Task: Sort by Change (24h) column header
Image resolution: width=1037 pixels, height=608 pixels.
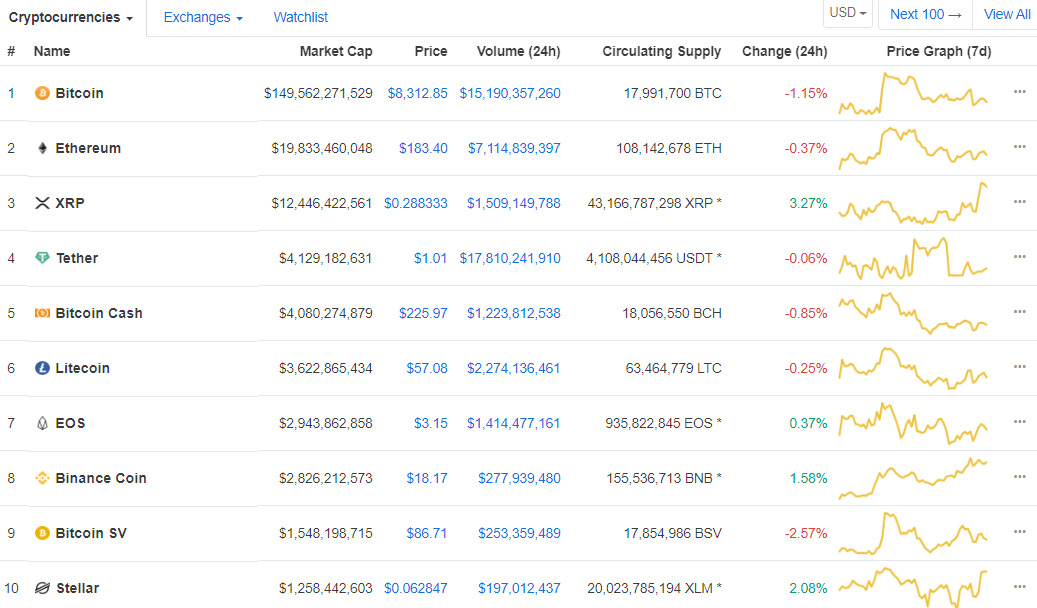Action: [784, 51]
